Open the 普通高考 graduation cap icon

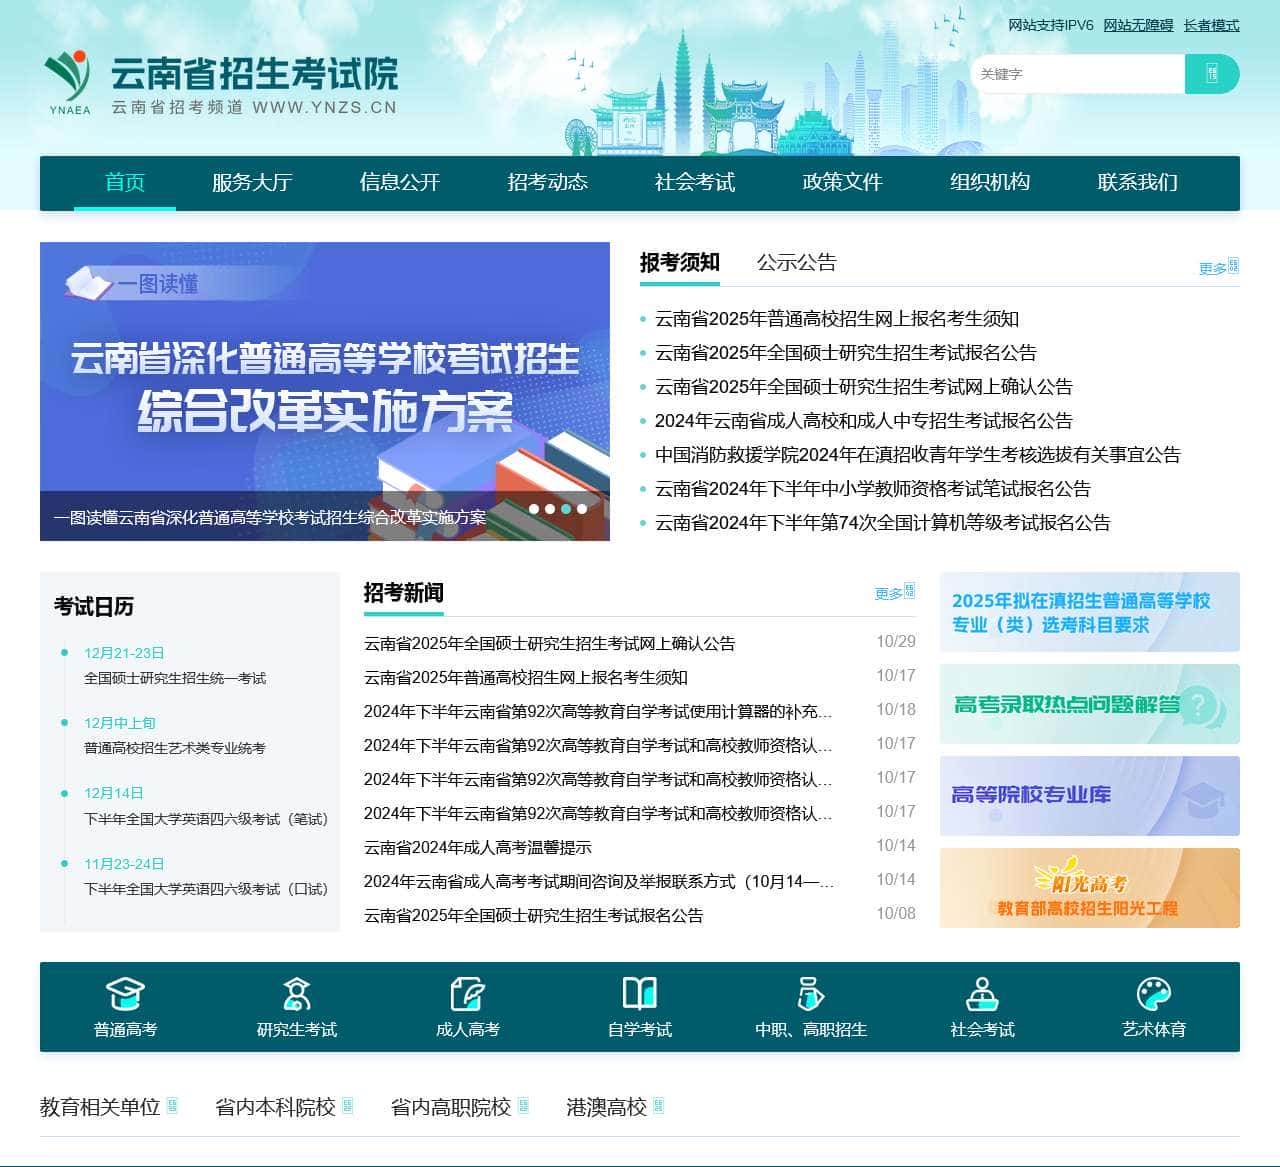pyautogui.click(x=125, y=994)
